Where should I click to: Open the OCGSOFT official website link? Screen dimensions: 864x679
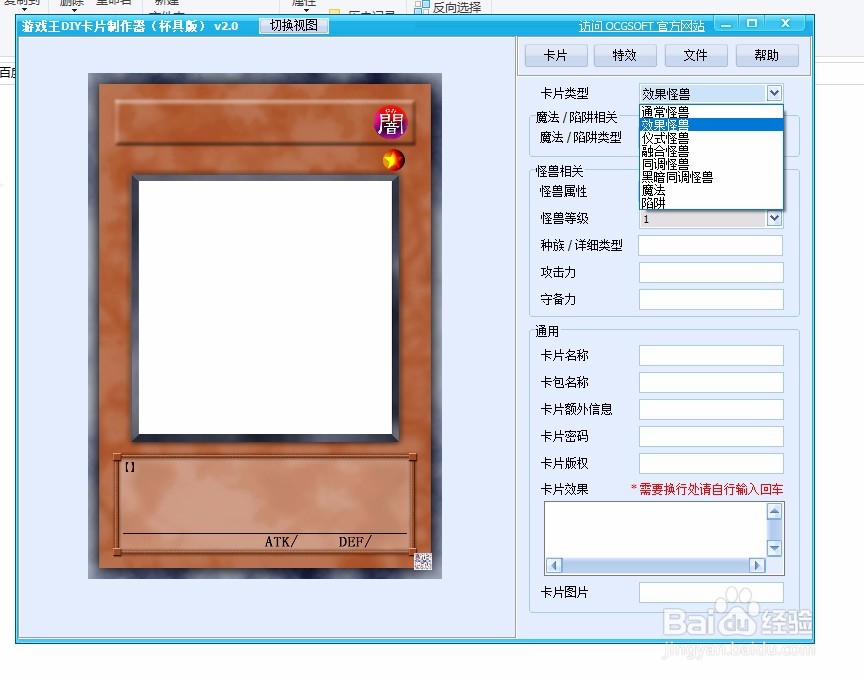point(641,26)
